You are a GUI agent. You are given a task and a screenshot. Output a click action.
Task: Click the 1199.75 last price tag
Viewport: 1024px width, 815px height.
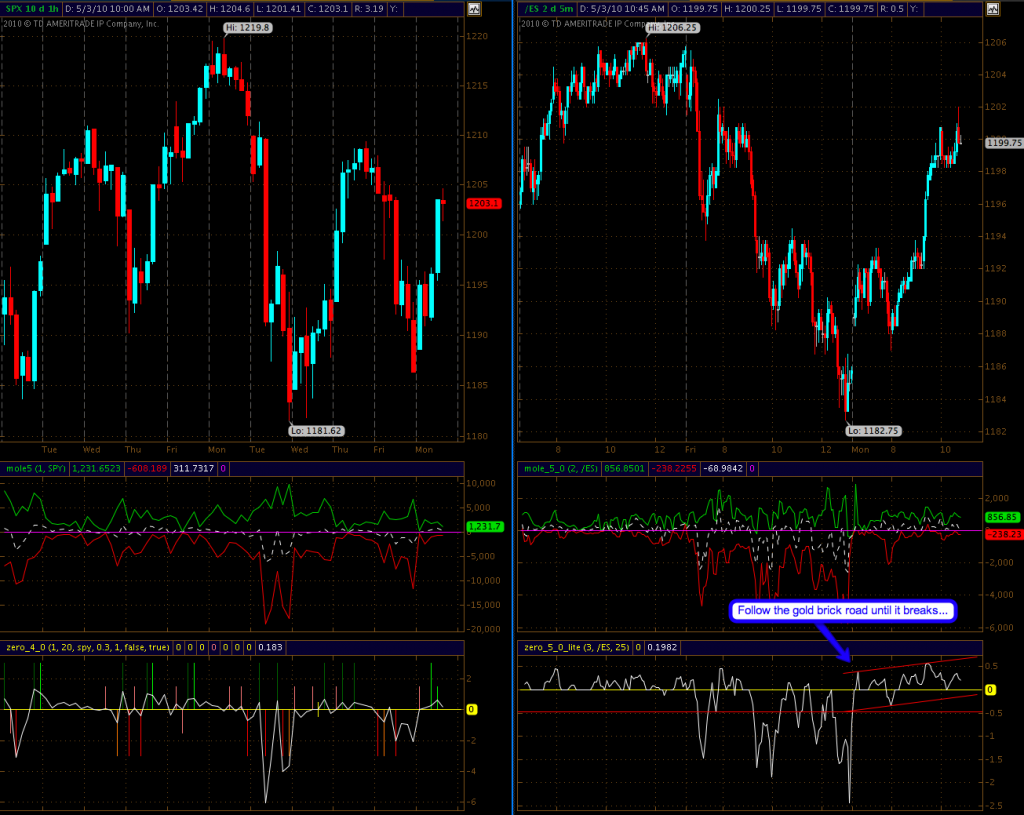coord(1003,143)
